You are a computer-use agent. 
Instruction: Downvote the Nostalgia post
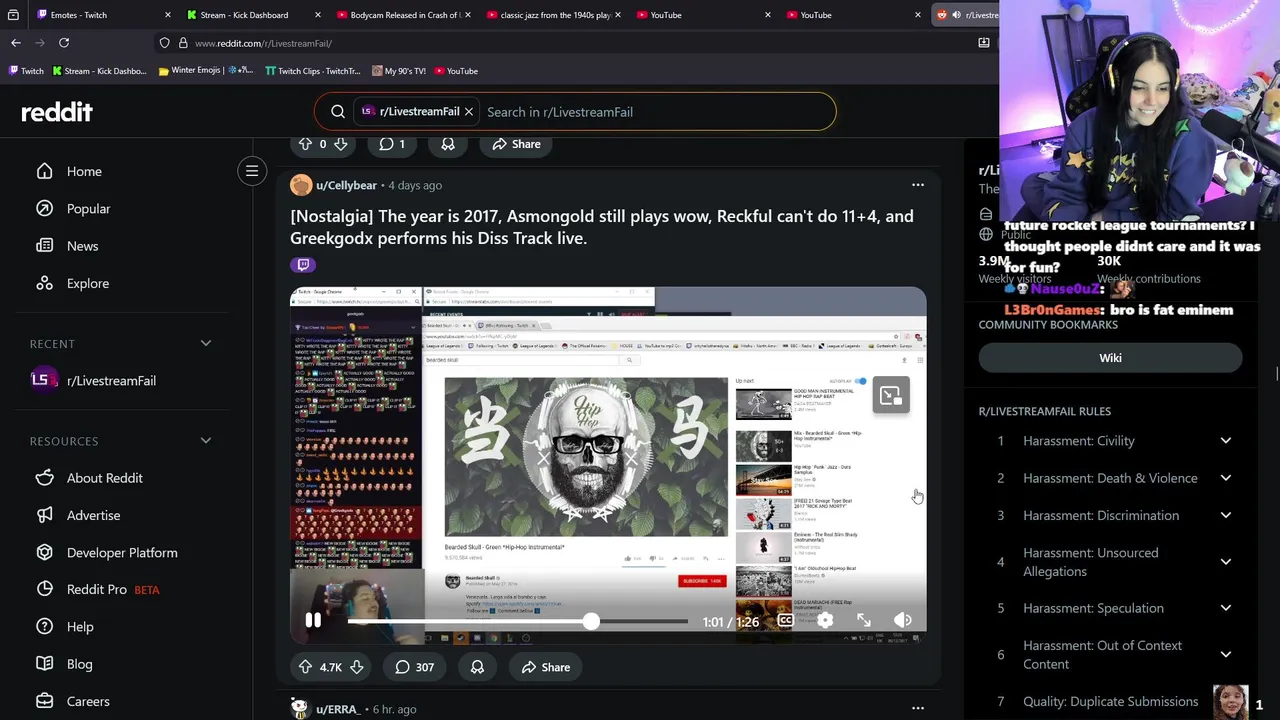tap(356, 667)
